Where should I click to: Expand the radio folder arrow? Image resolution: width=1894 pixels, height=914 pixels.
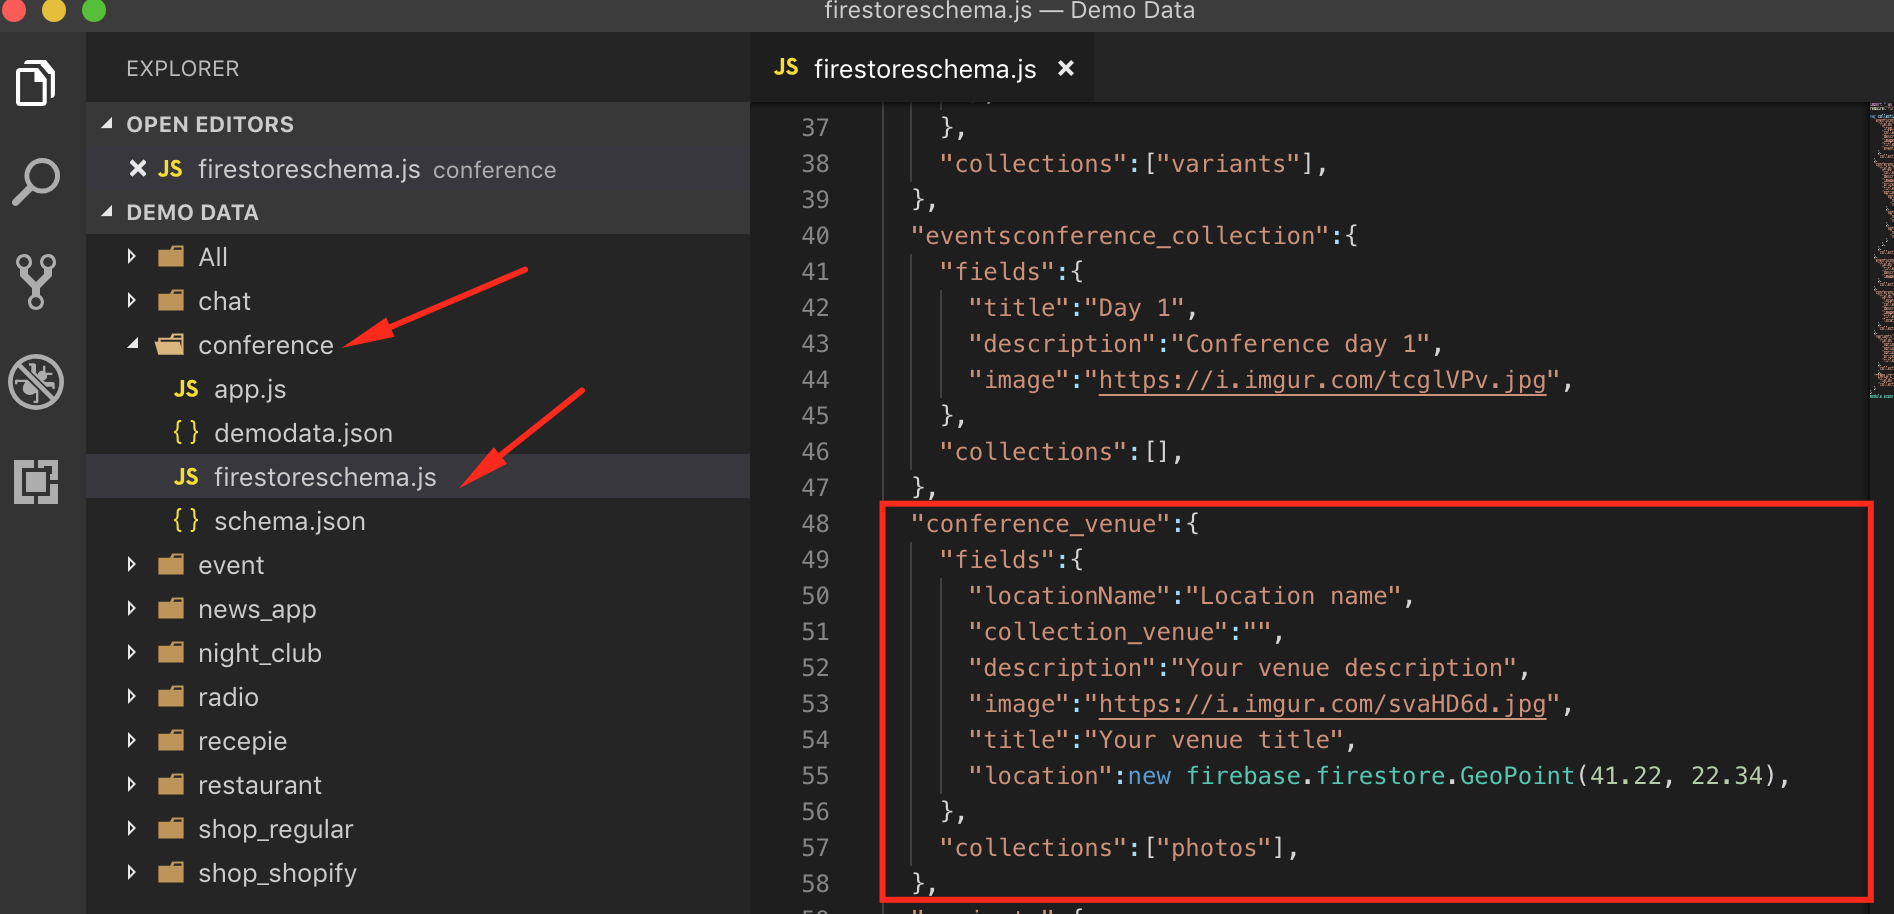tap(132, 697)
